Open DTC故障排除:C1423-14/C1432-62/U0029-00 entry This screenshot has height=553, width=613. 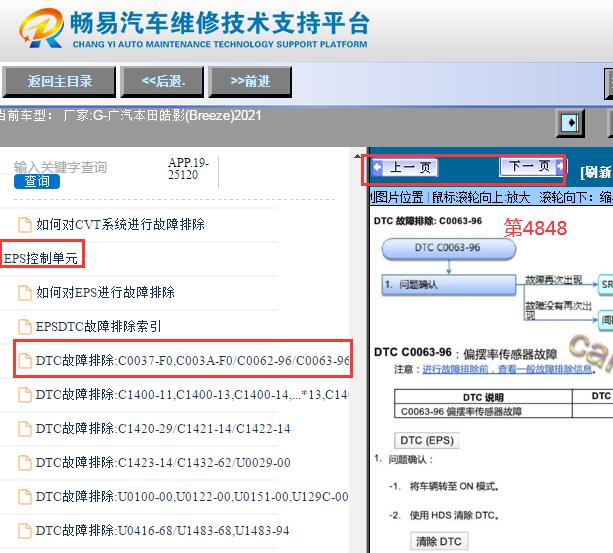[163, 463]
